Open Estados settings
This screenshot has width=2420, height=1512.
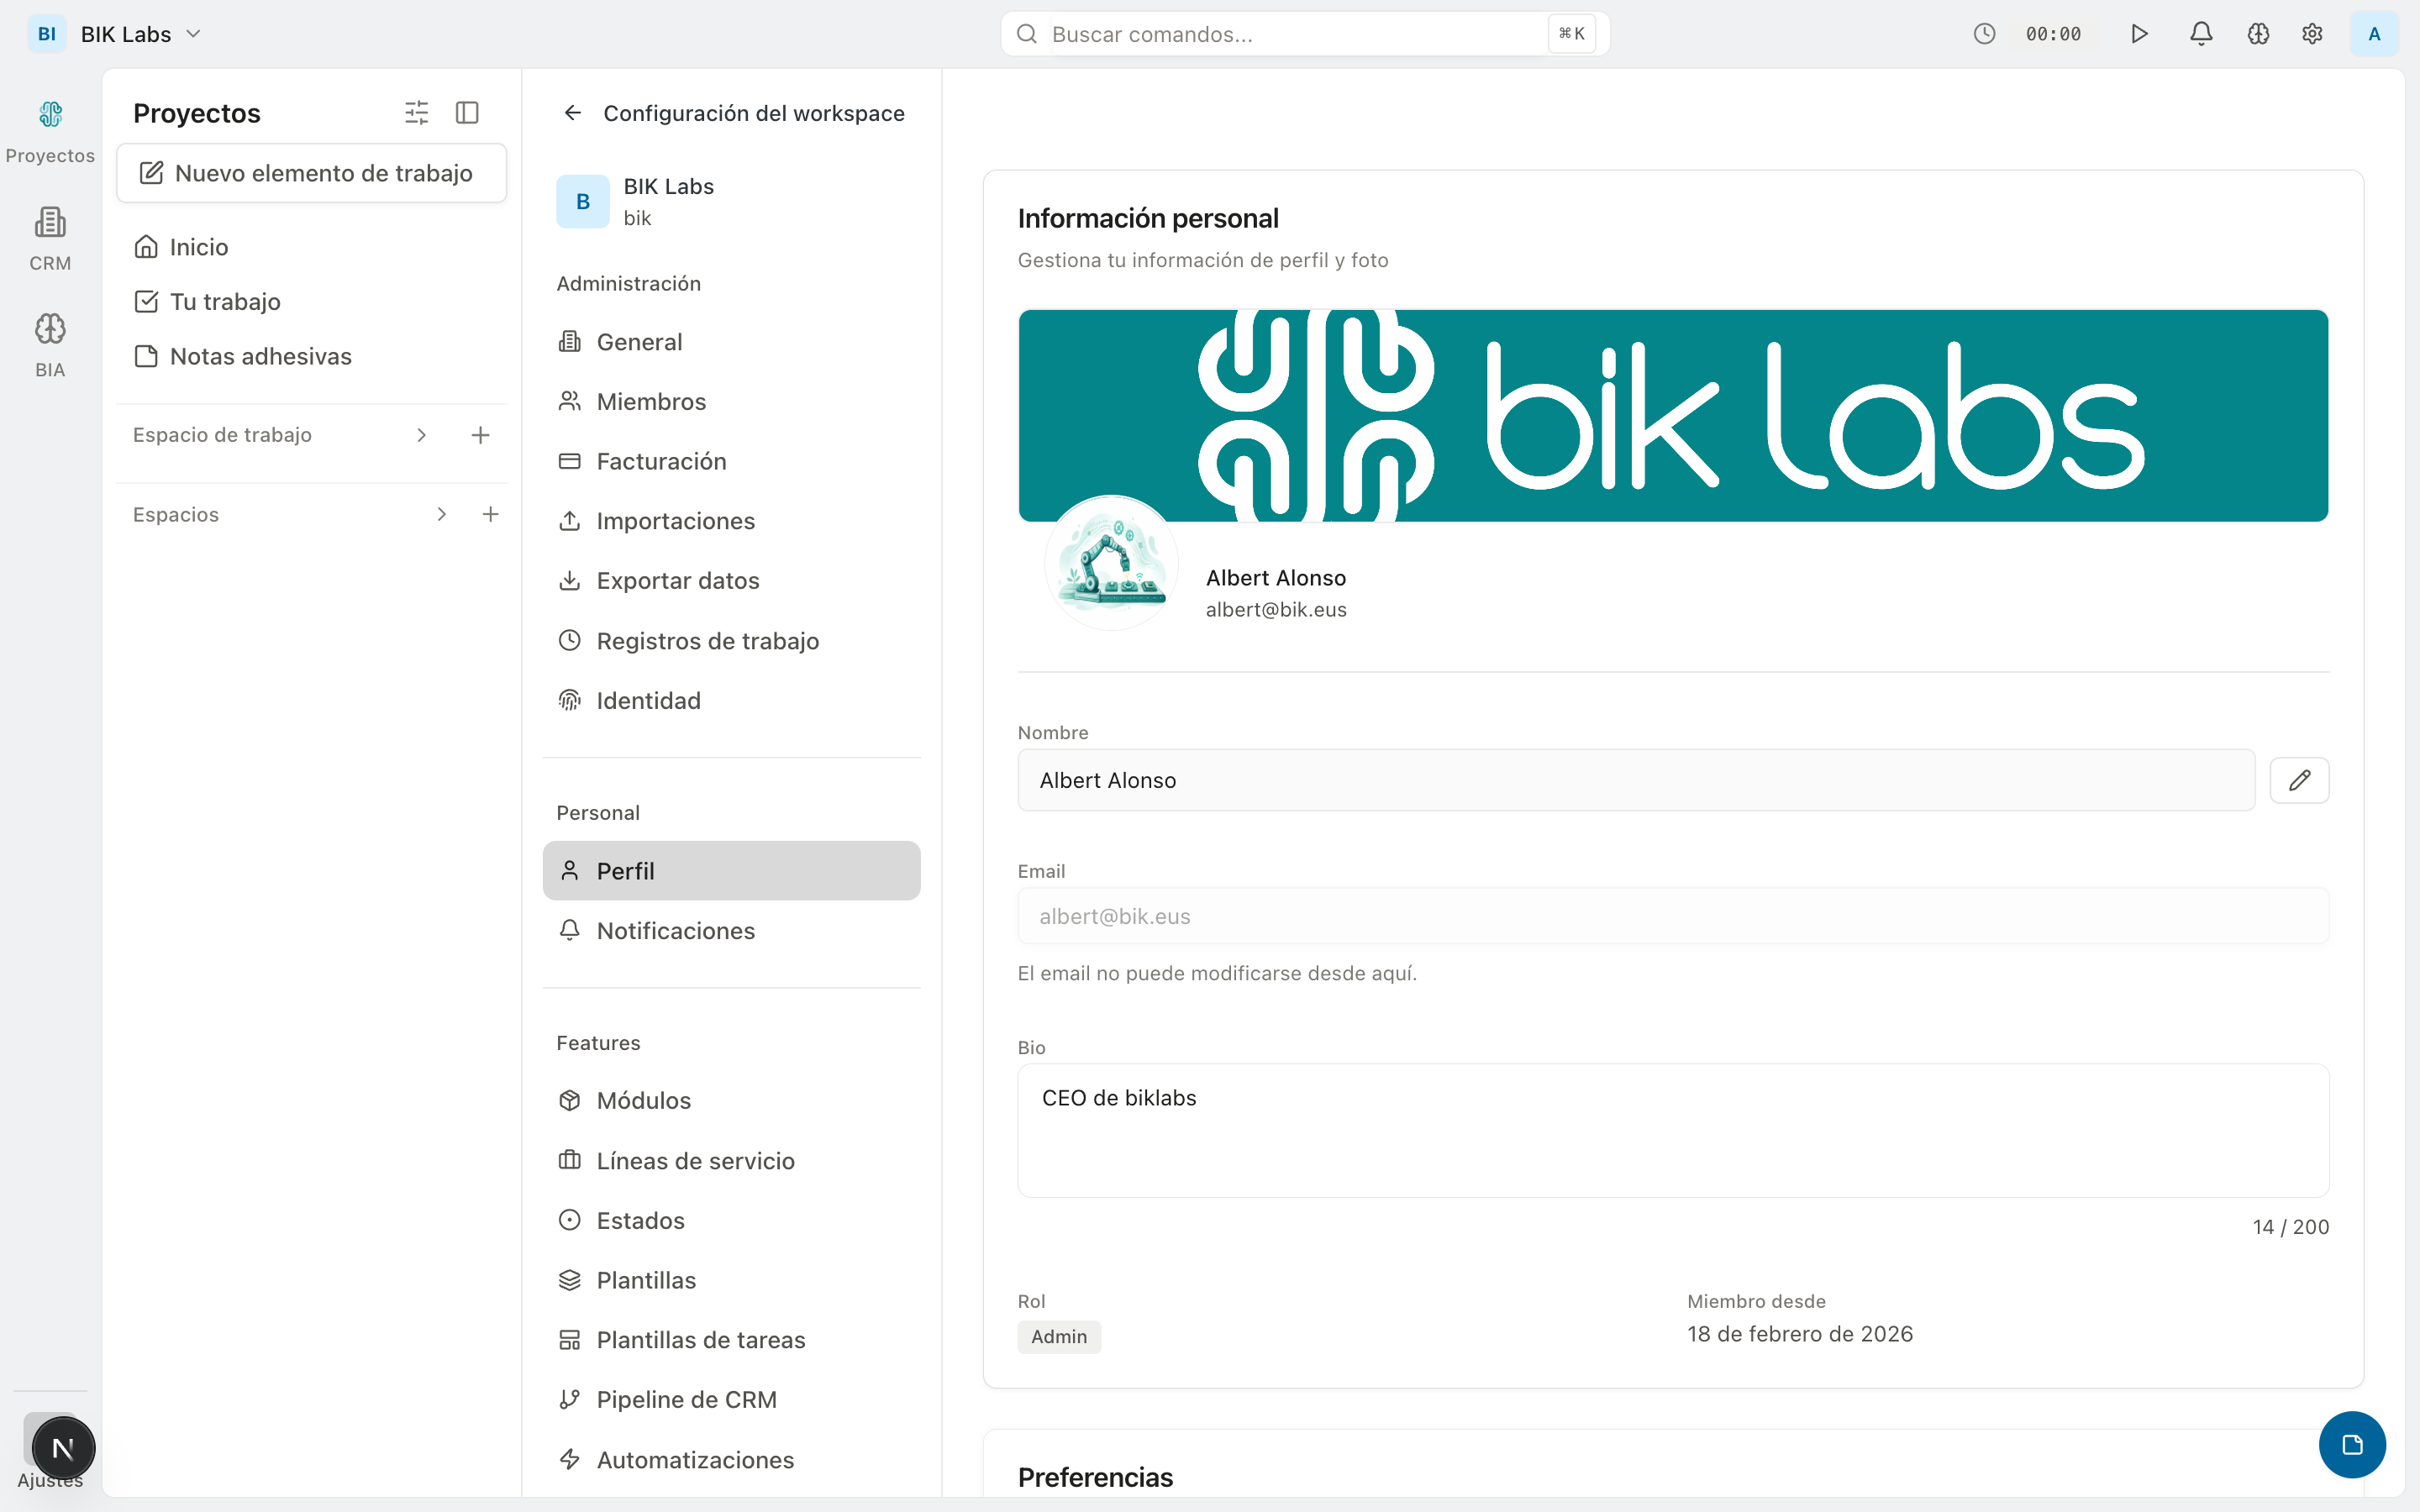point(731,1220)
